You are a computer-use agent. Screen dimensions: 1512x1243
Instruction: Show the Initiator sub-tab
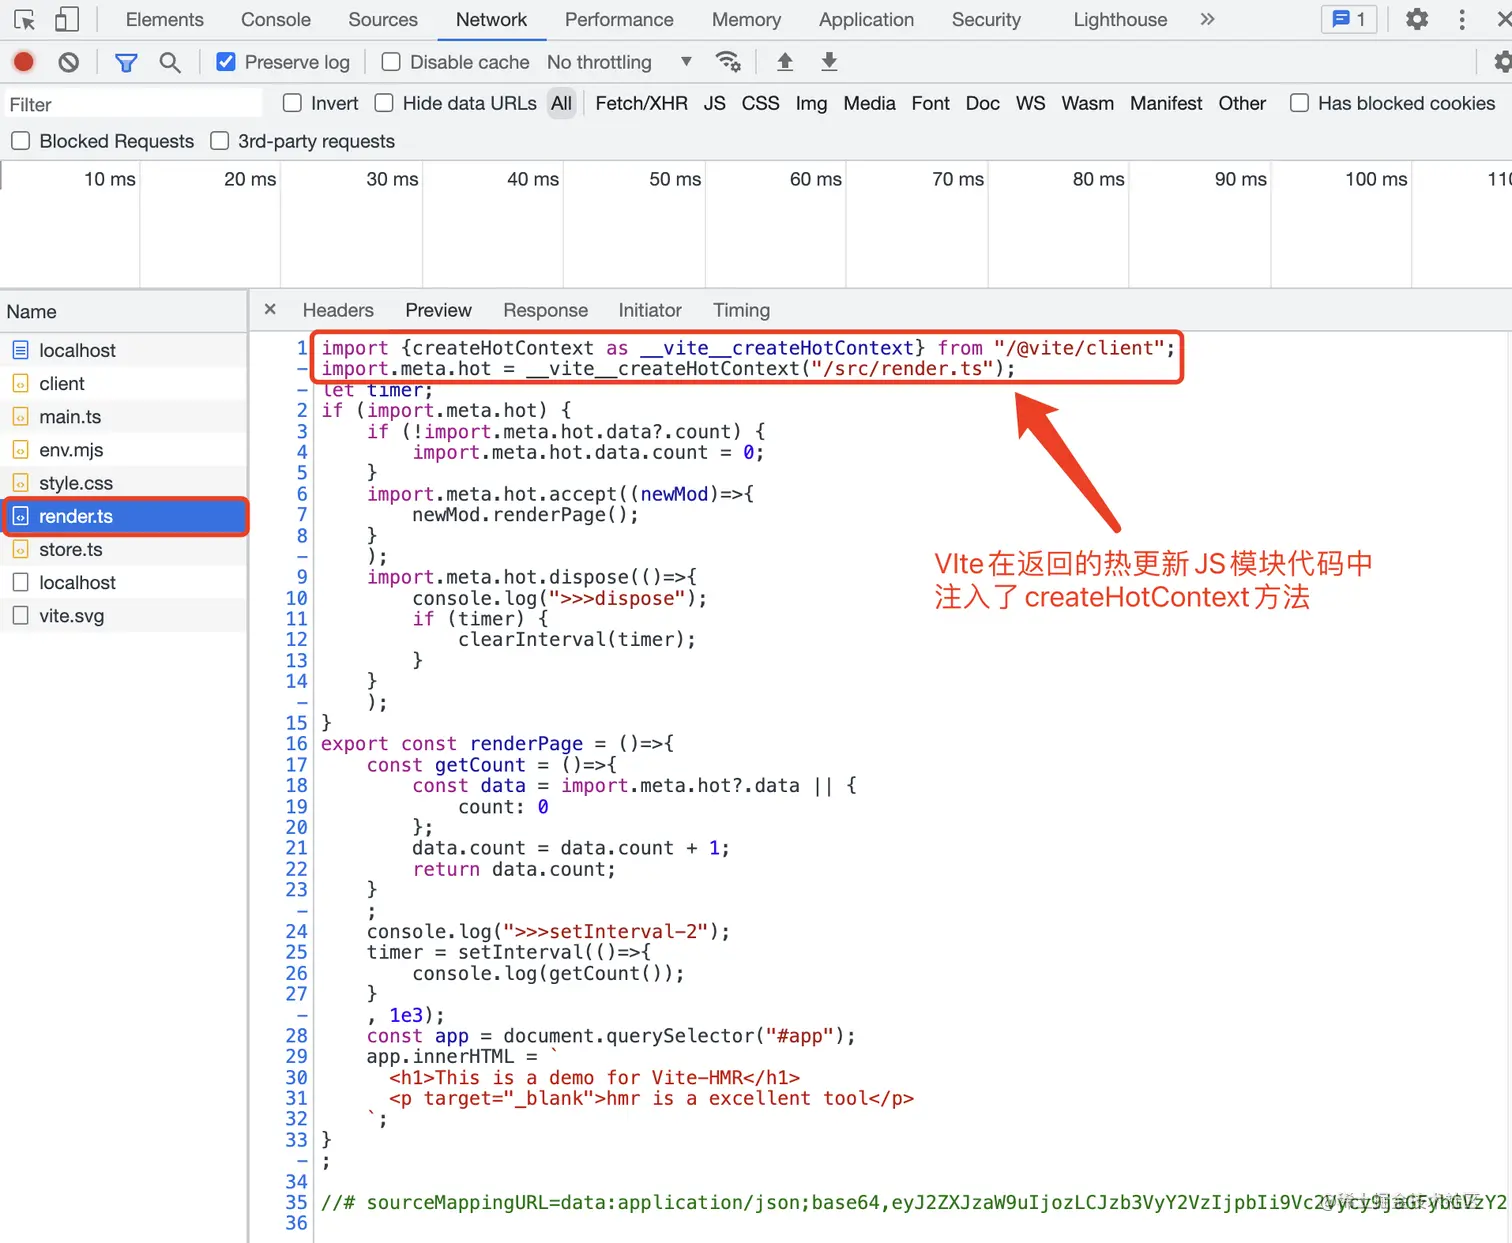pyautogui.click(x=650, y=310)
